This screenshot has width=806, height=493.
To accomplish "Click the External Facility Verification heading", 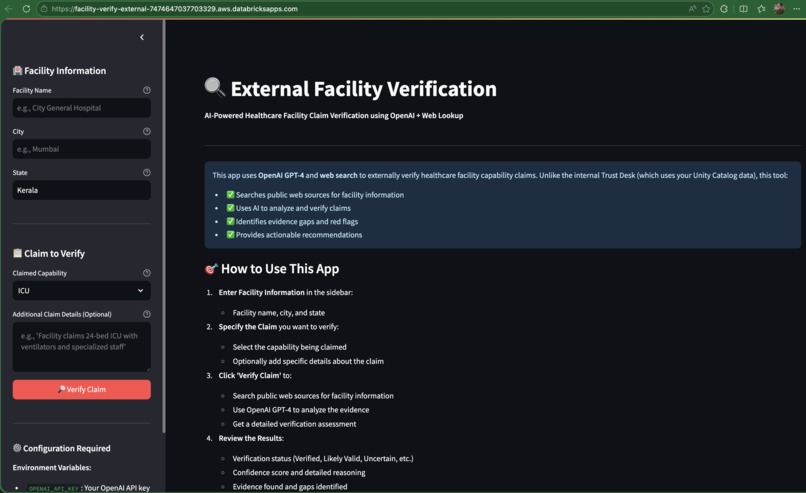I will coord(363,89).
